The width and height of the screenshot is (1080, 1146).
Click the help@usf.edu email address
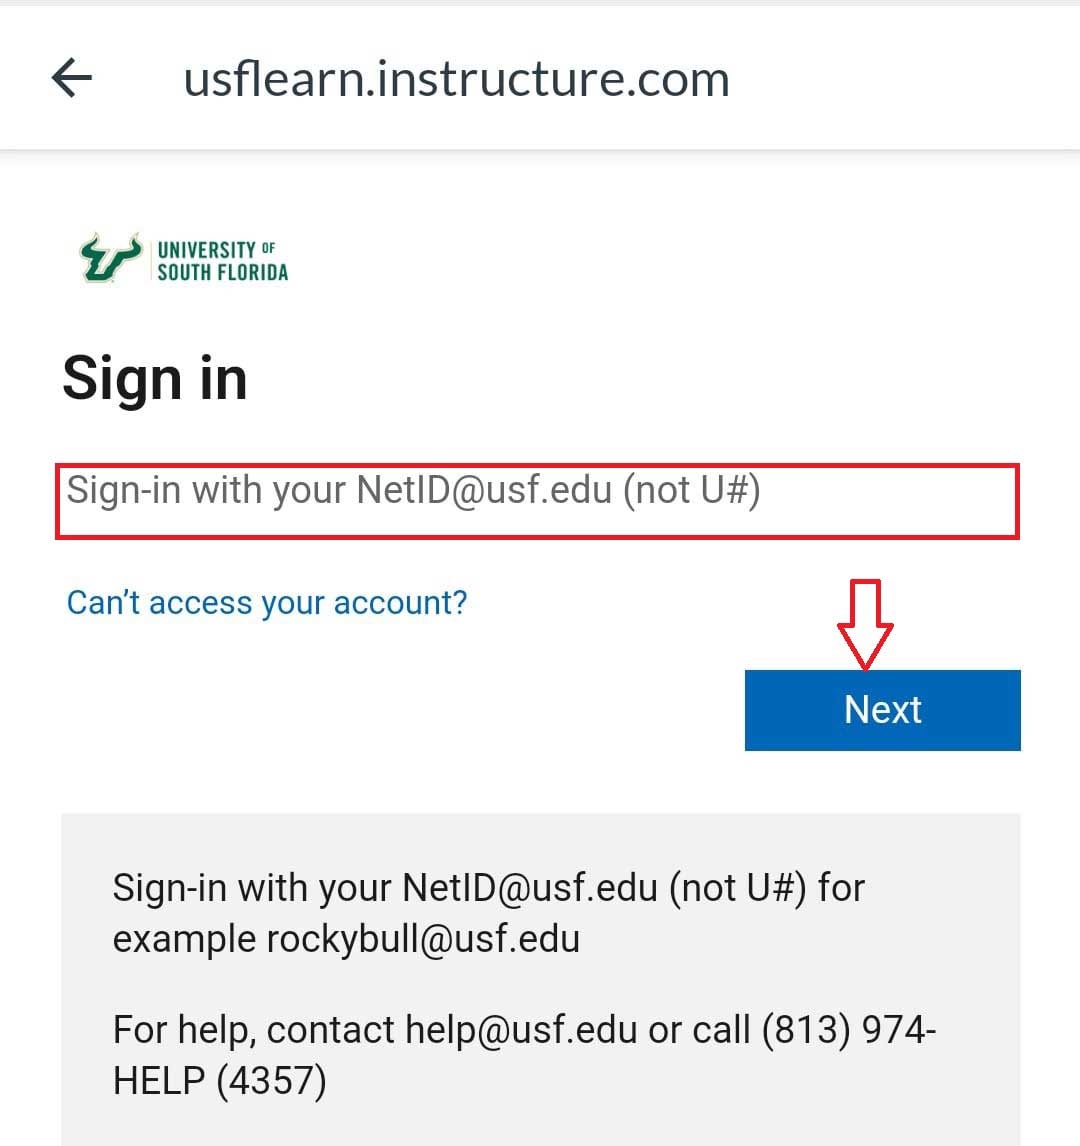[x=521, y=1029]
